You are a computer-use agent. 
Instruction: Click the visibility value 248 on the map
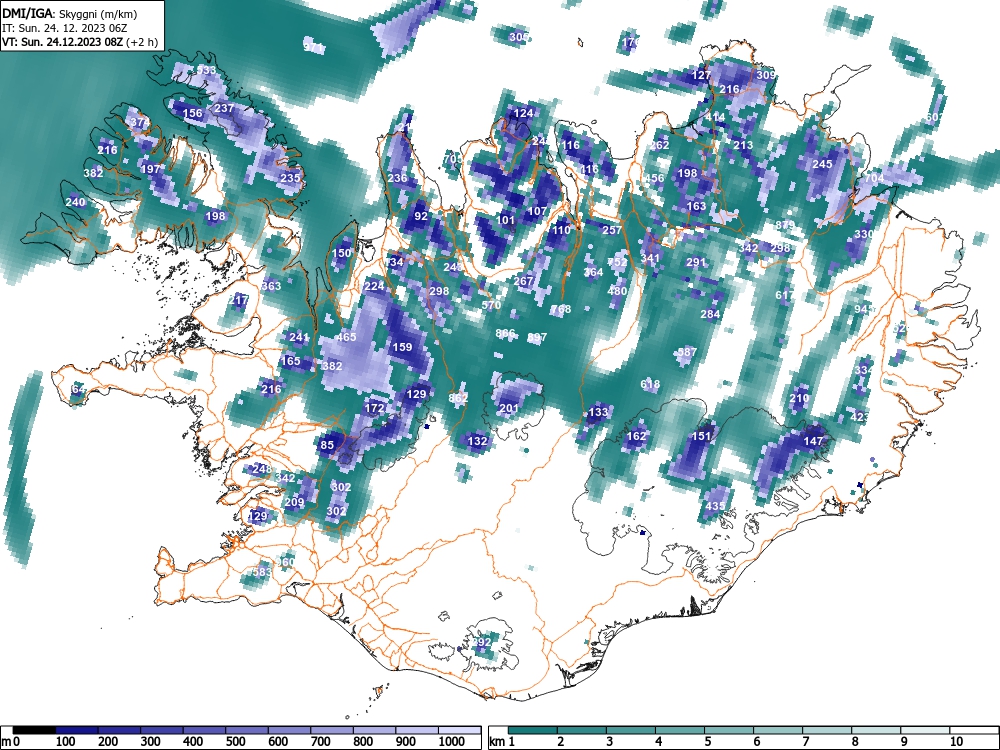coord(262,469)
